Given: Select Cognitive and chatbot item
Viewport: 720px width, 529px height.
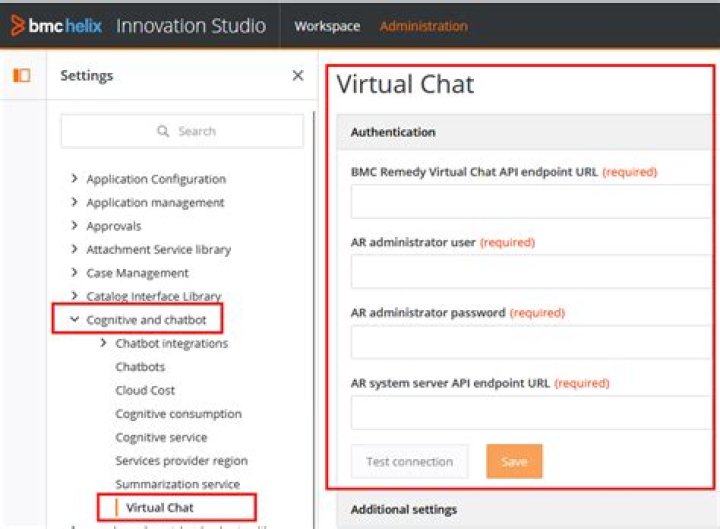Looking at the screenshot, I should pyautogui.click(x=146, y=320).
